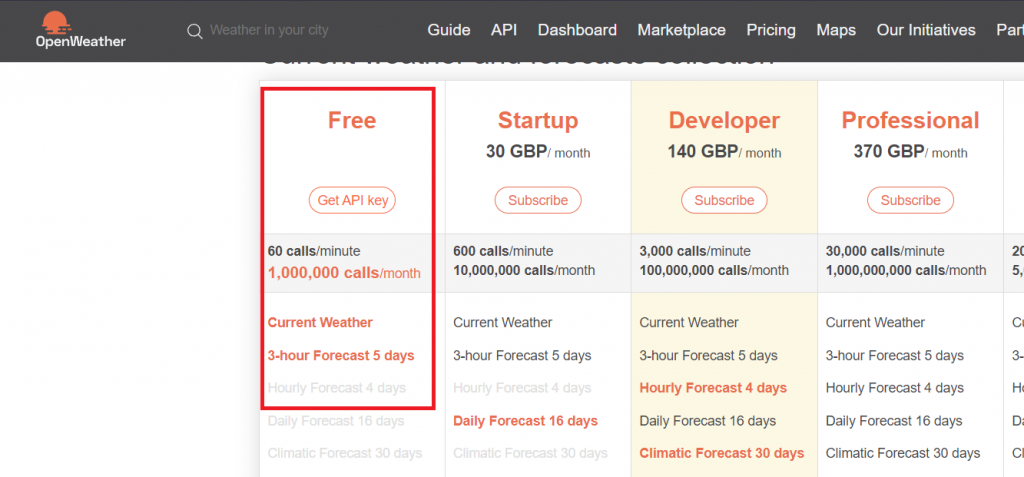Click '3,000 calls/minute' in Developer plan

click(695, 251)
